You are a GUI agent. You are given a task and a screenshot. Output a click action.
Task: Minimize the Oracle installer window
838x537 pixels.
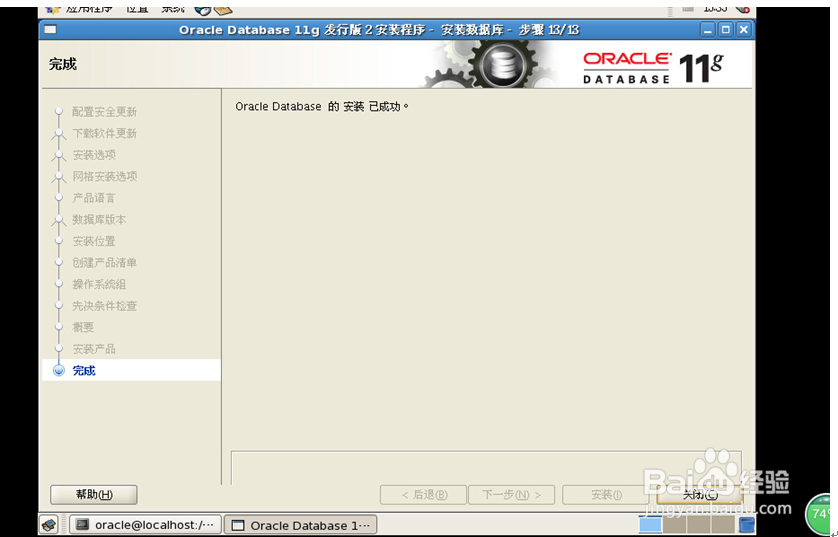(x=708, y=30)
